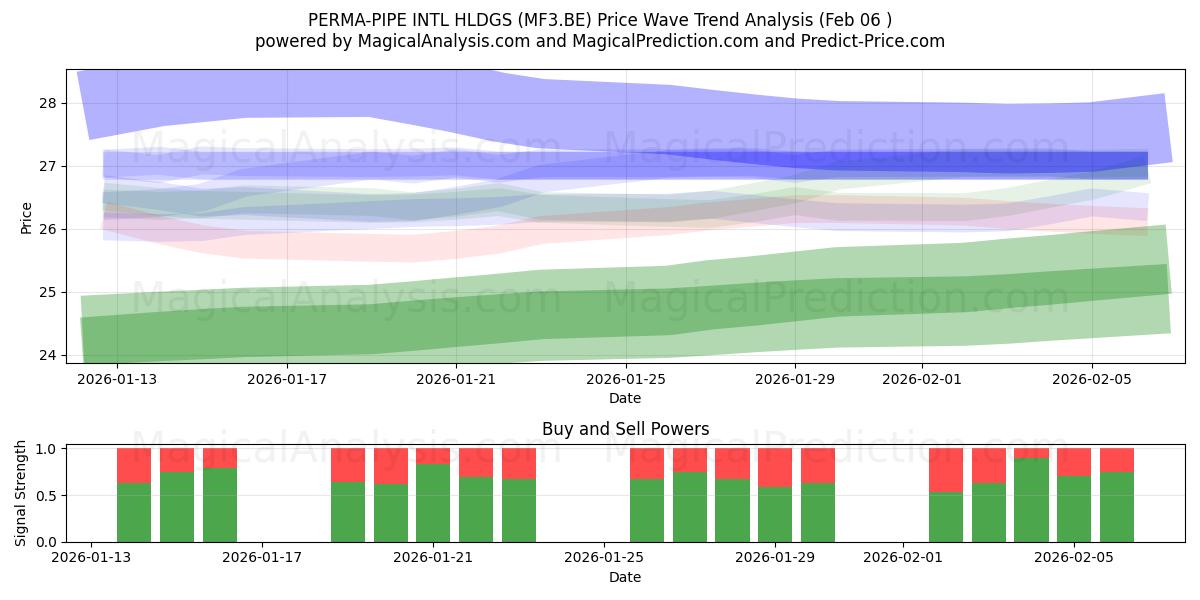Image resolution: width=1200 pixels, height=600 pixels.
Task: Click 2026-01-17 tick under Buy and Sell Powers
Action: pyautogui.click(x=262, y=558)
